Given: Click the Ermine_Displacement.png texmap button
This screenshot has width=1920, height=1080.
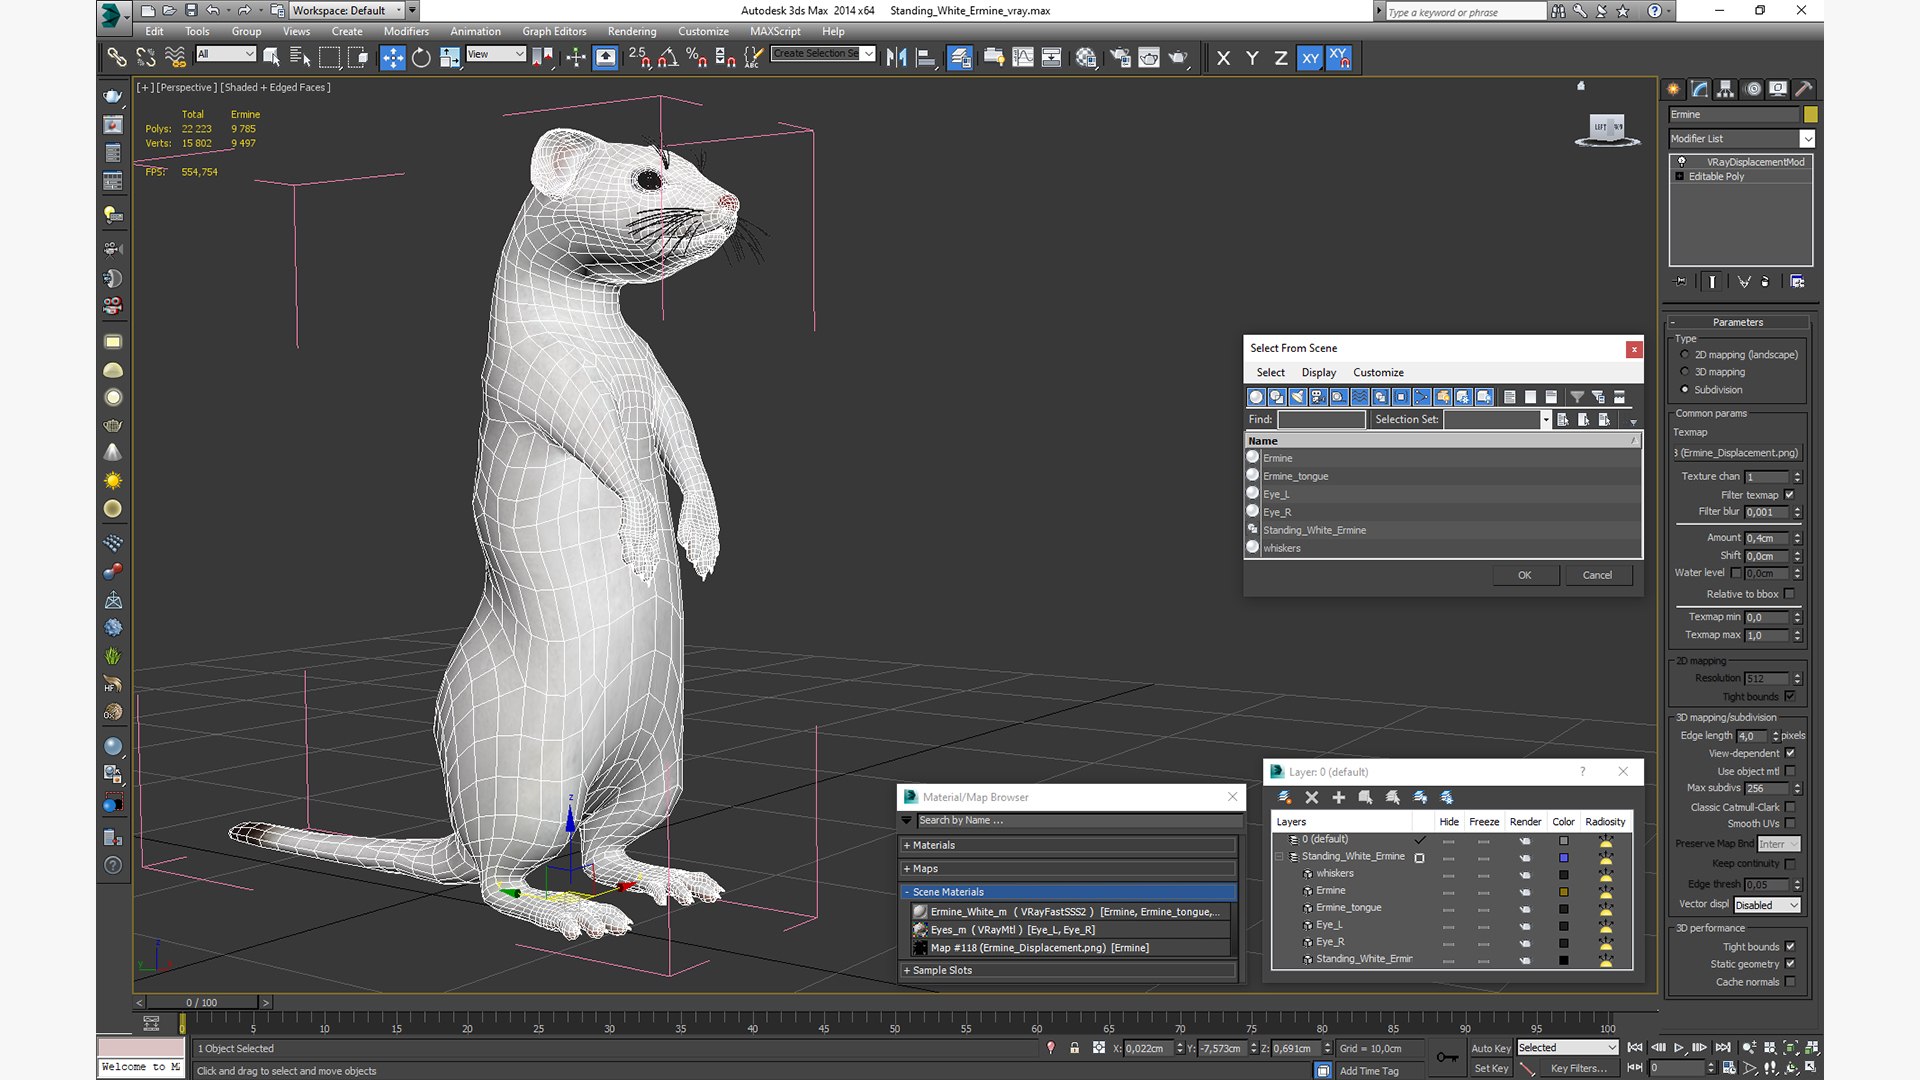Looking at the screenshot, I should 1738,453.
